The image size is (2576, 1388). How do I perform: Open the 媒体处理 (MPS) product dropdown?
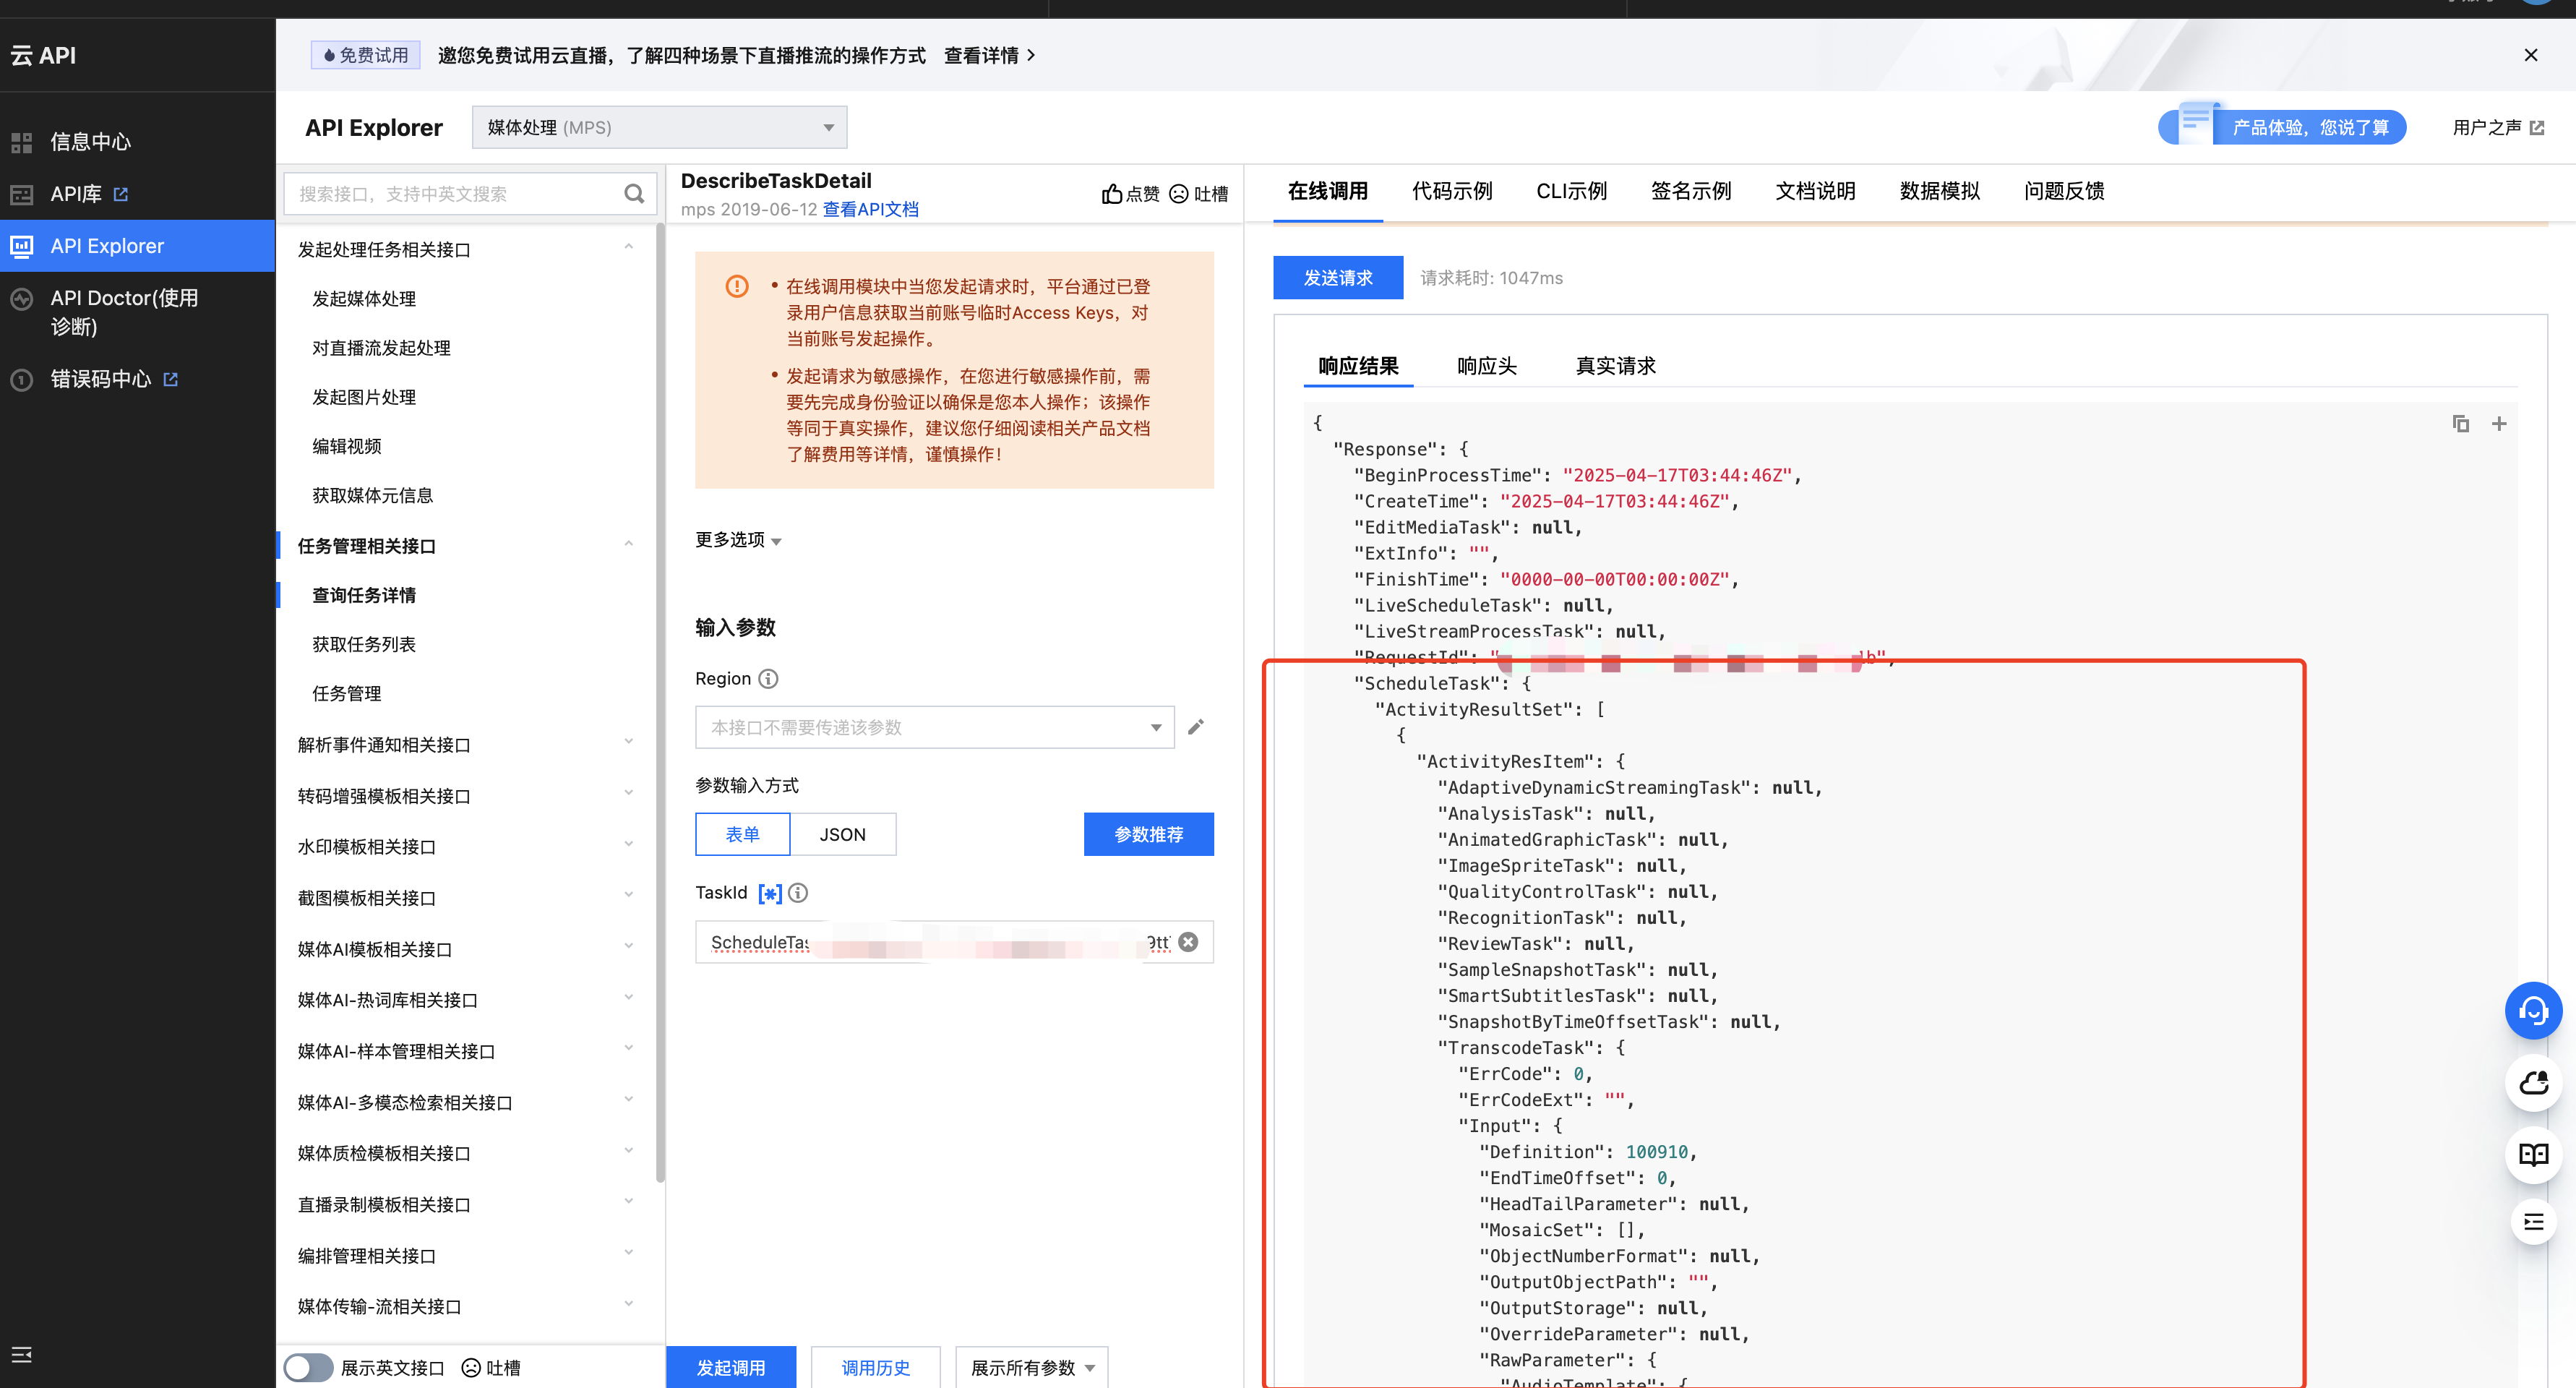click(659, 127)
